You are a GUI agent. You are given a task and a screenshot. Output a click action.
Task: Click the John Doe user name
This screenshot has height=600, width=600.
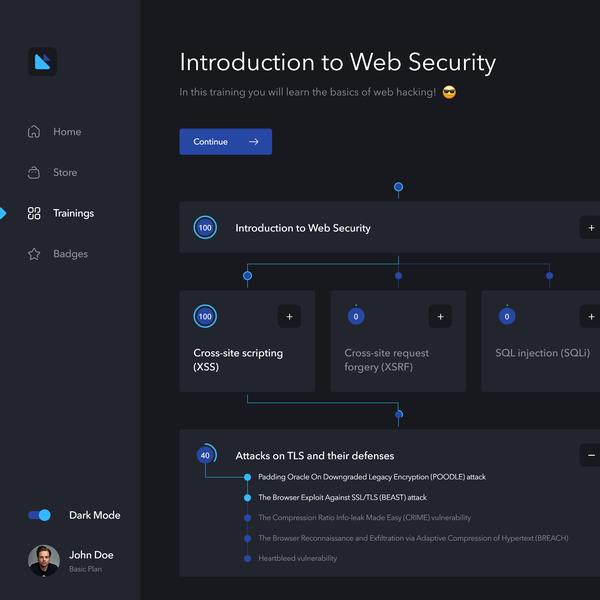[x=91, y=555]
